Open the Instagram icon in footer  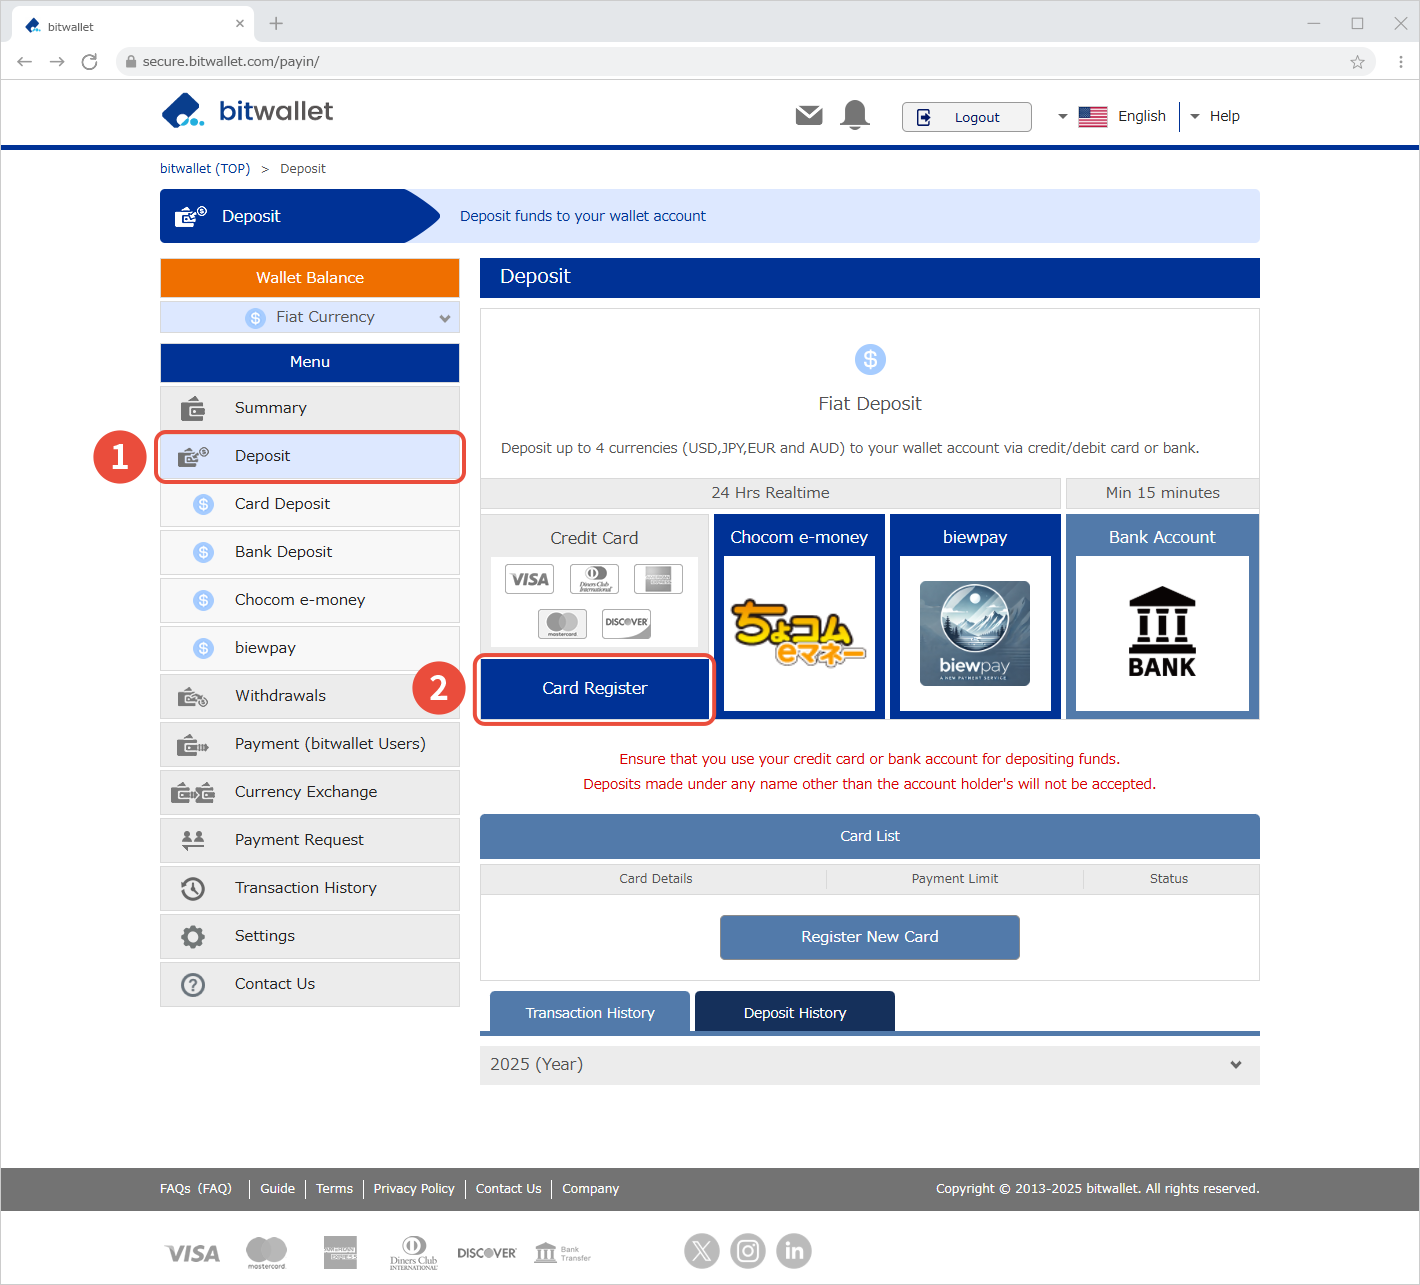(x=748, y=1251)
